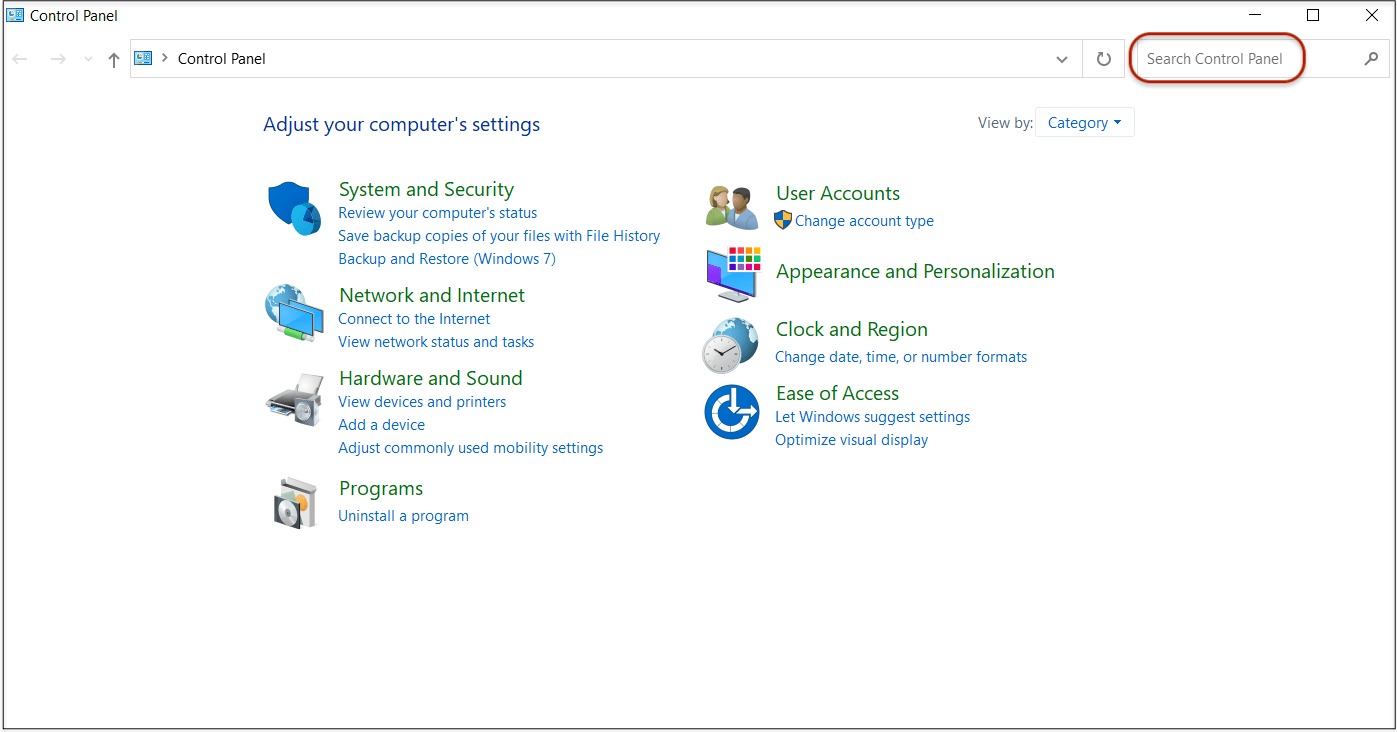The image size is (1397, 732).
Task: Click the back navigation arrow
Action: click(x=20, y=58)
